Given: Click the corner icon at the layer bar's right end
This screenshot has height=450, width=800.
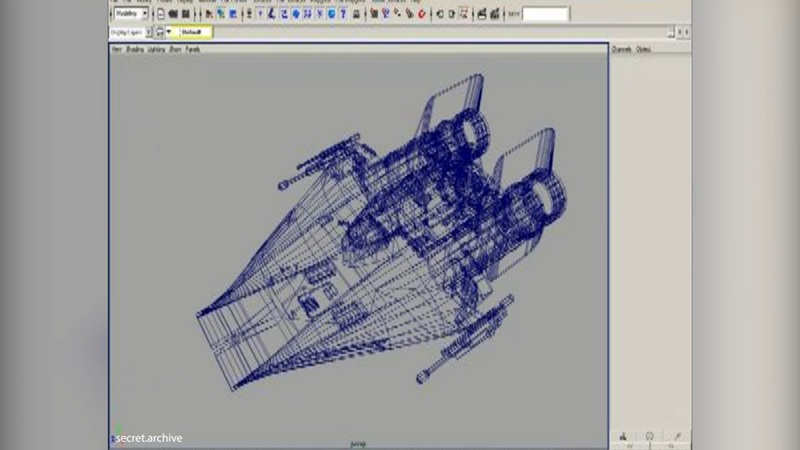Looking at the screenshot, I should pos(670,33).
